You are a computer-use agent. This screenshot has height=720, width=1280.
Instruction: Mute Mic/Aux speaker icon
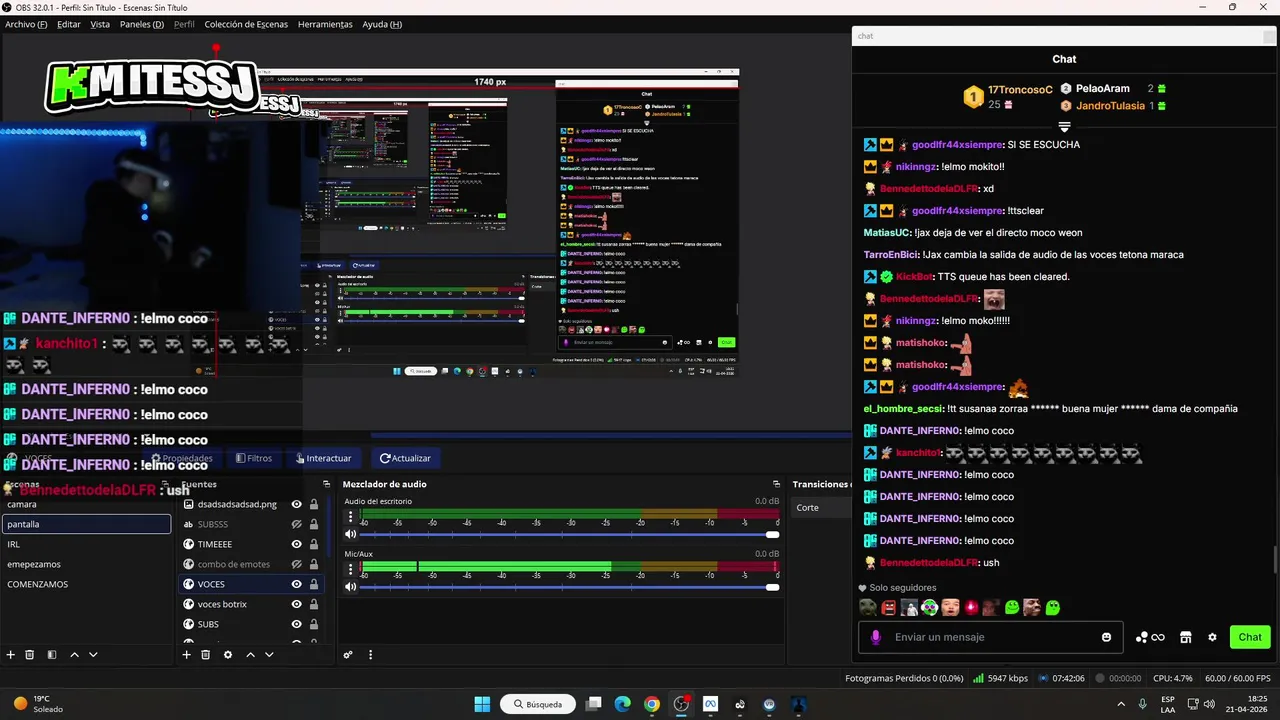[x=350, y=586]
